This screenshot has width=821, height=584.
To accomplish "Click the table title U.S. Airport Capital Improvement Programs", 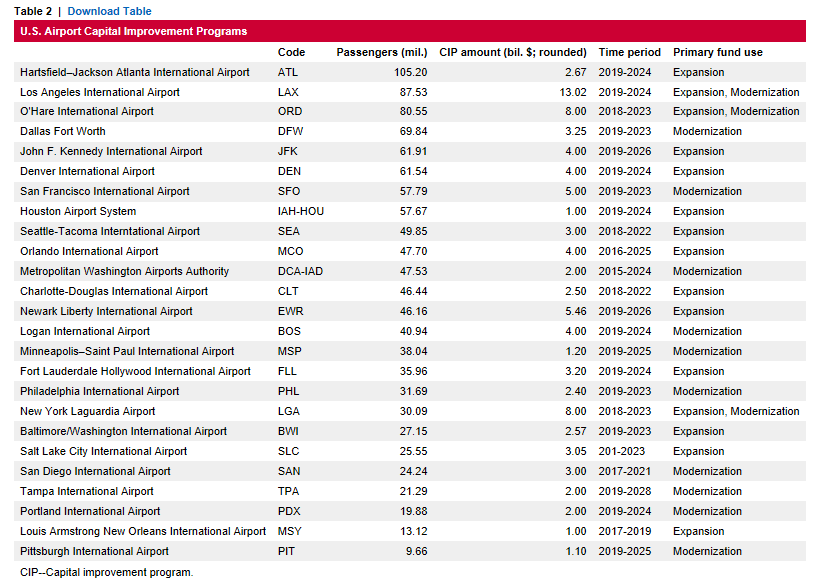I will [134, 31].
